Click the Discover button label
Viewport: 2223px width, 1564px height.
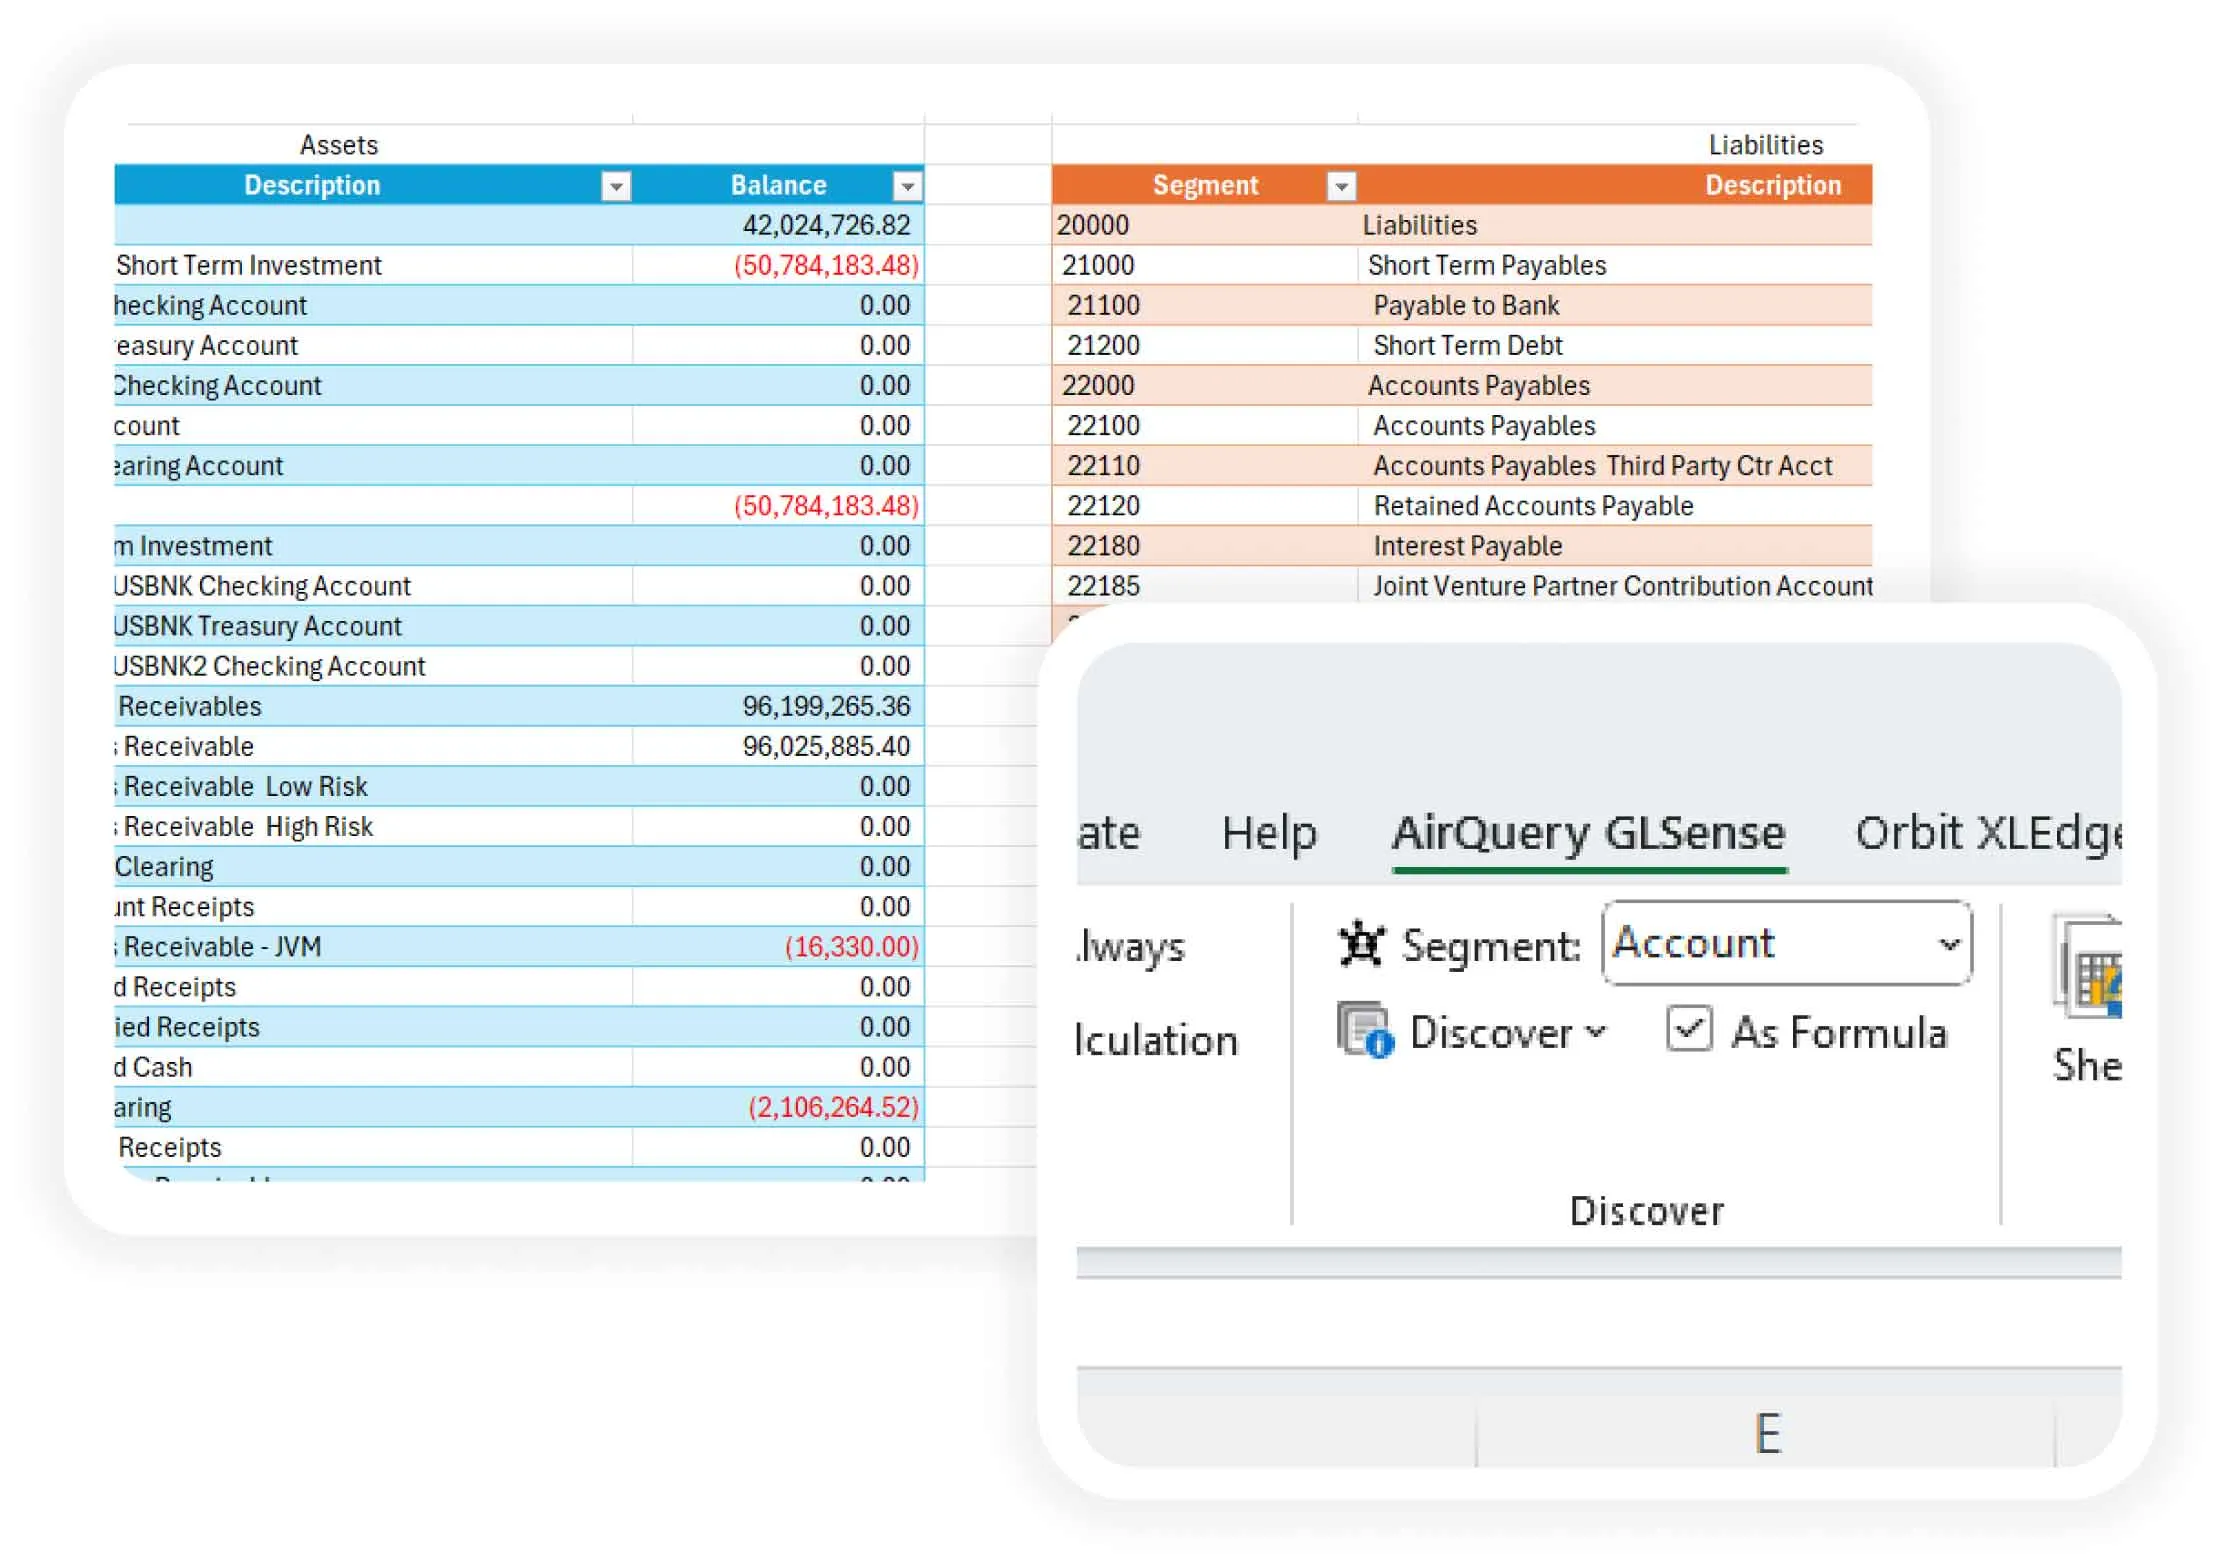pyautogui.click(x=1490, y=1032)
